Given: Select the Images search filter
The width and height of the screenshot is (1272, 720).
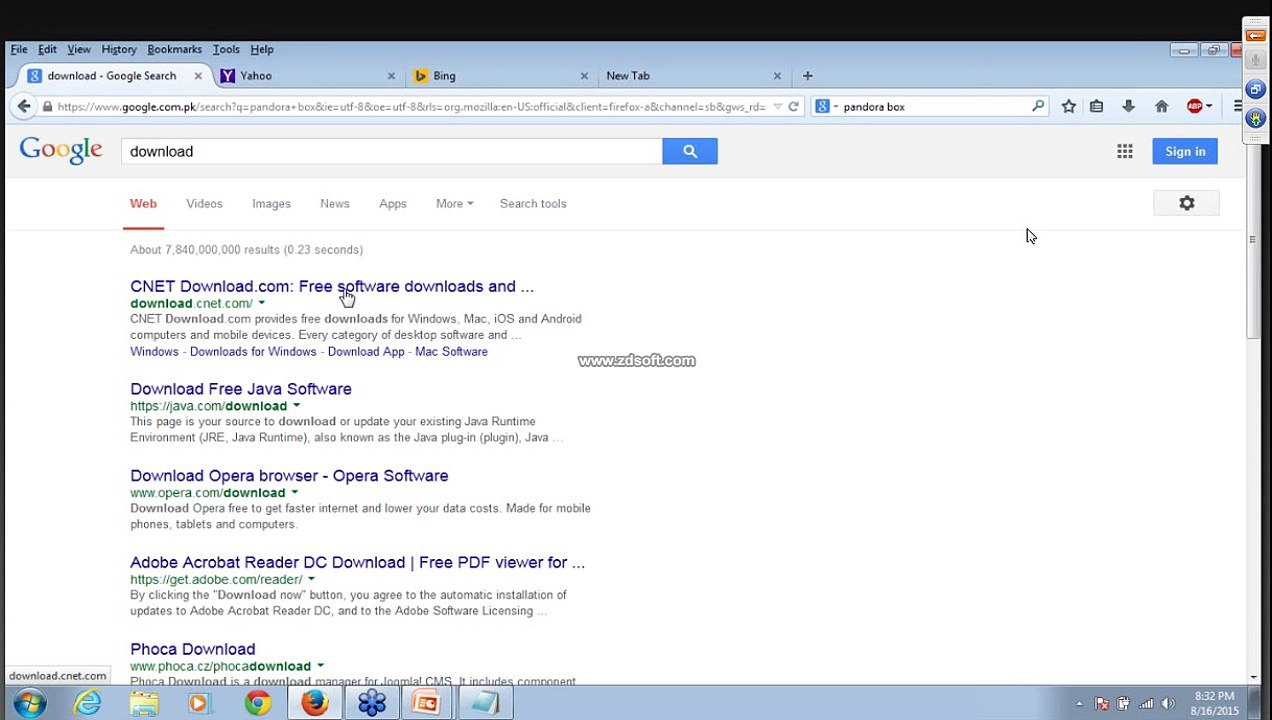Looking at the screenshot, I should [271, 203].
